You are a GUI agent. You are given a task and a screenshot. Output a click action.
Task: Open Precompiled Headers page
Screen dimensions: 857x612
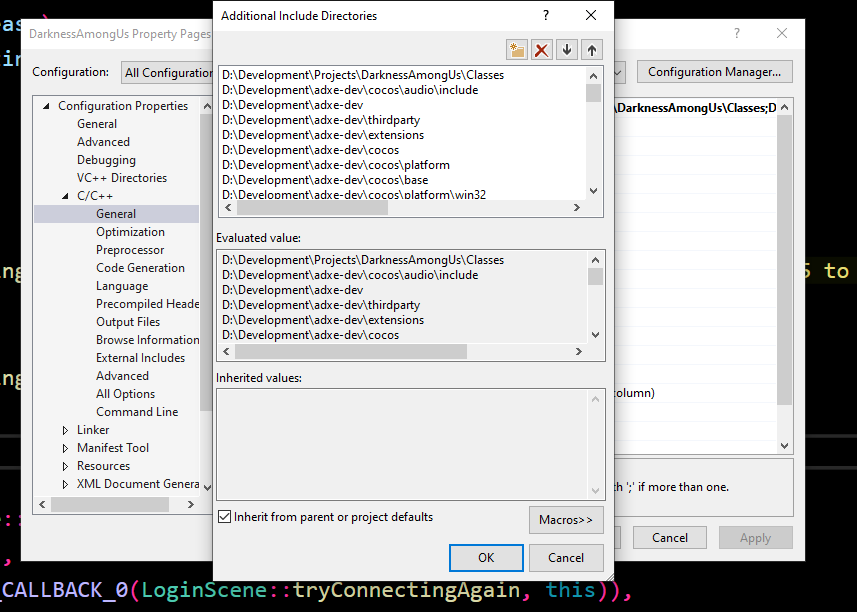click(x=148, y=304)
